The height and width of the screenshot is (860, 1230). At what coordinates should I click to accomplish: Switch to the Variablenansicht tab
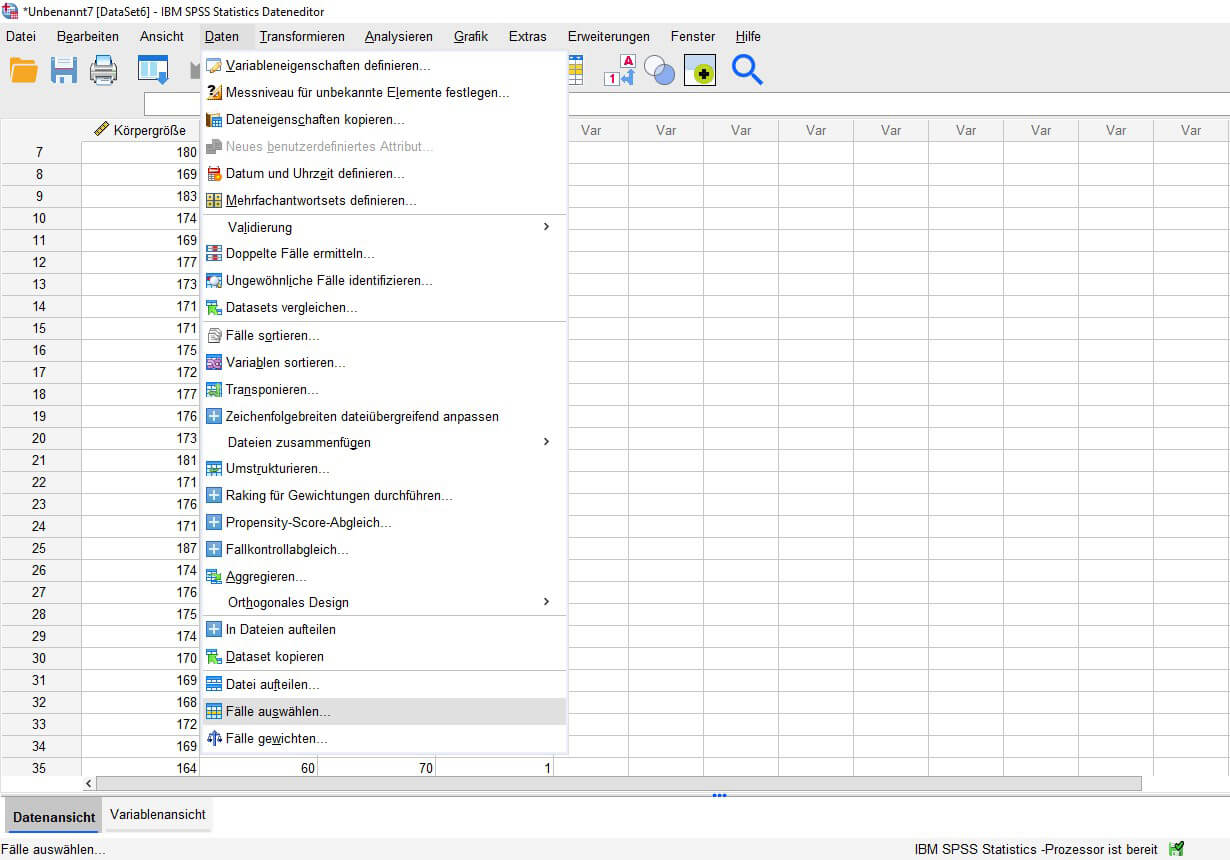pos(157,814)
